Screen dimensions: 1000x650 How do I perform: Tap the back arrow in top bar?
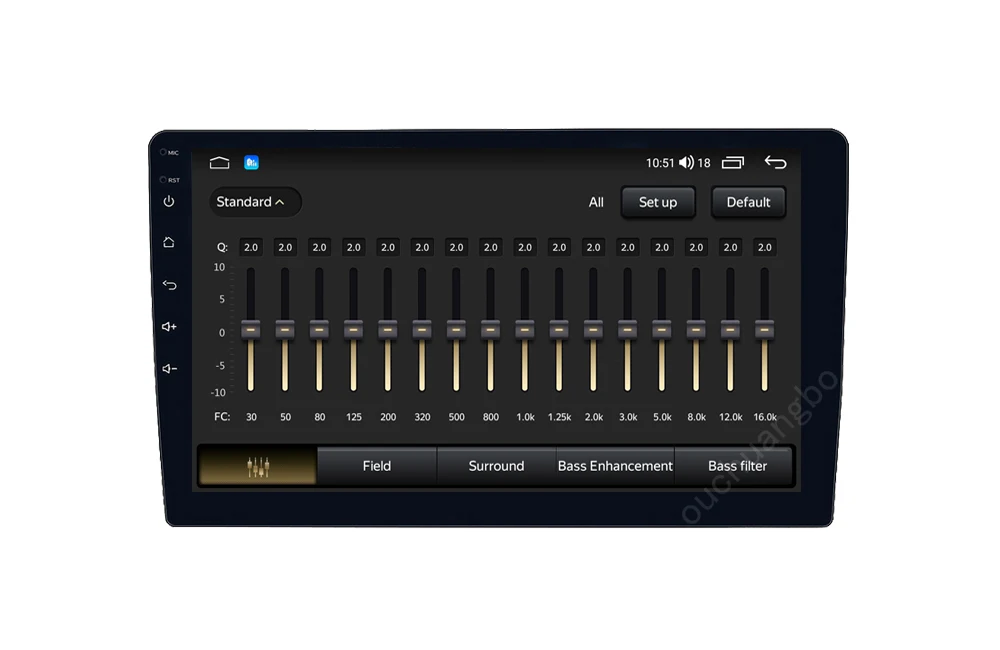(776, 163)
